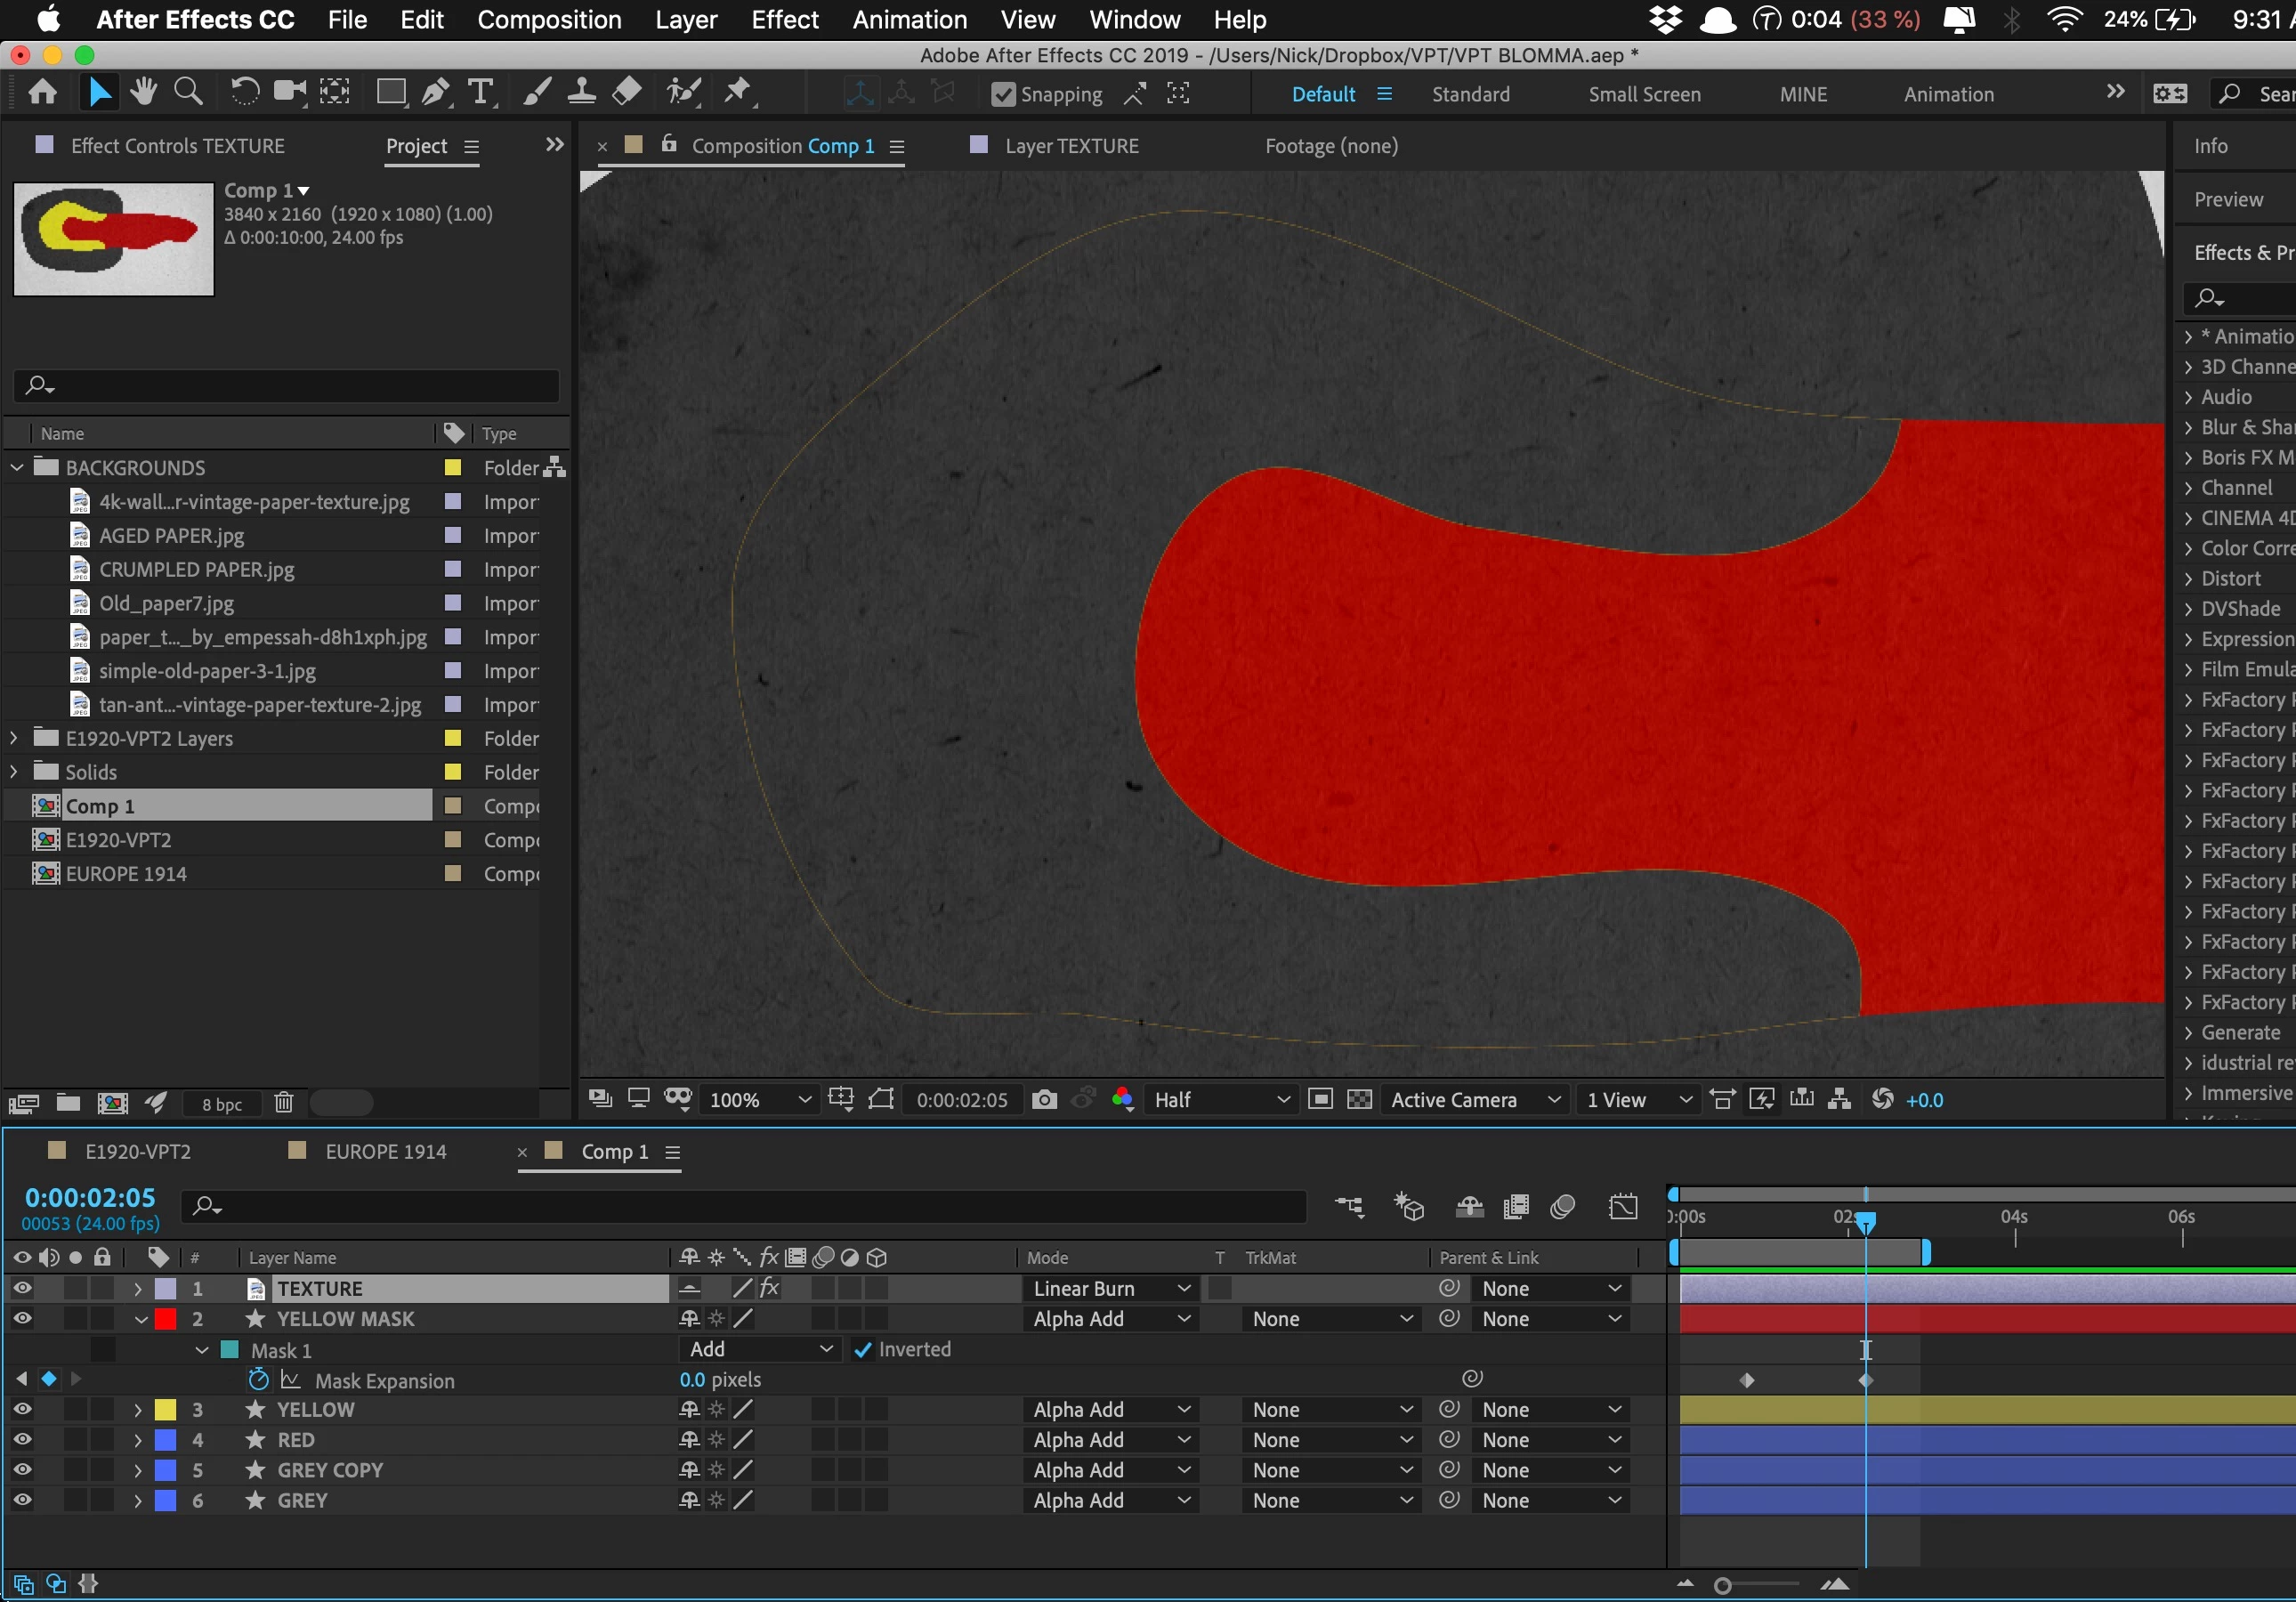Uncheck the Snapping checkbox

[x=1003, y=94]
